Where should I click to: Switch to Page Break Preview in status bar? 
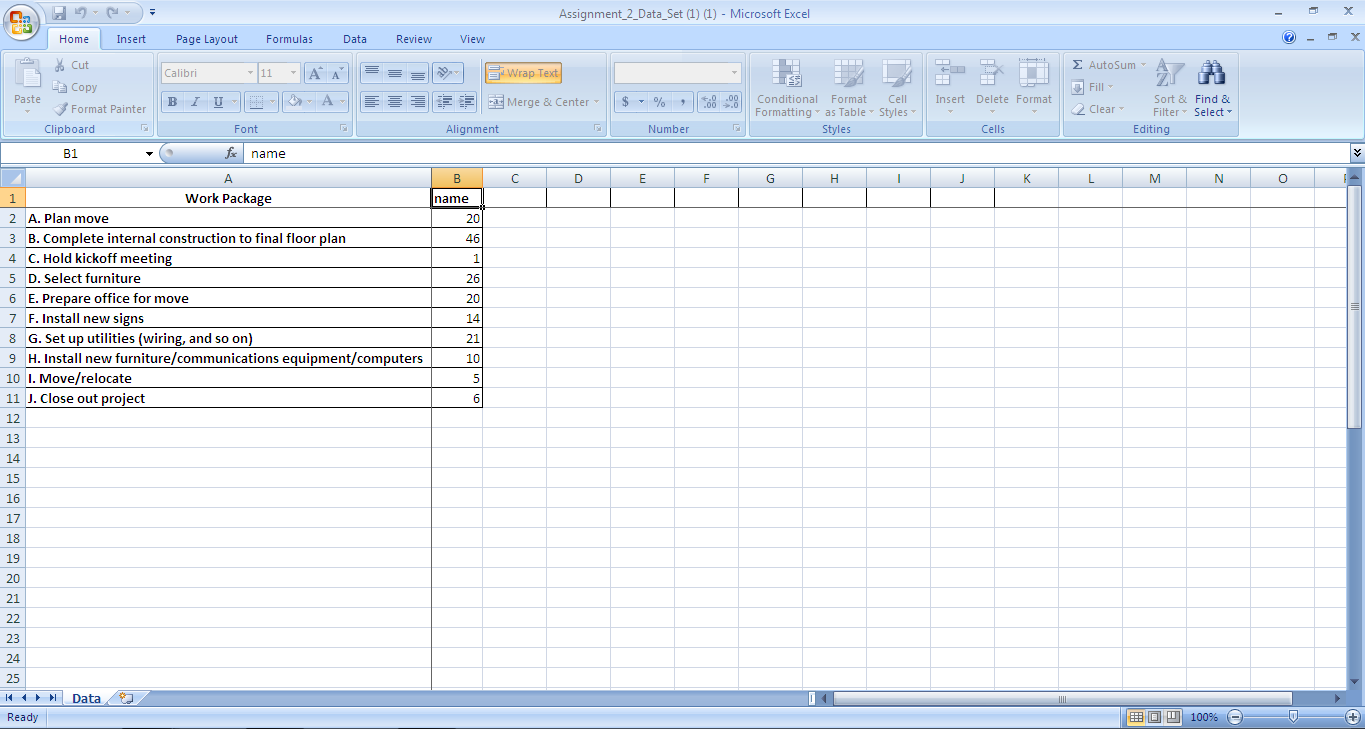click(x=1173, y=717)
